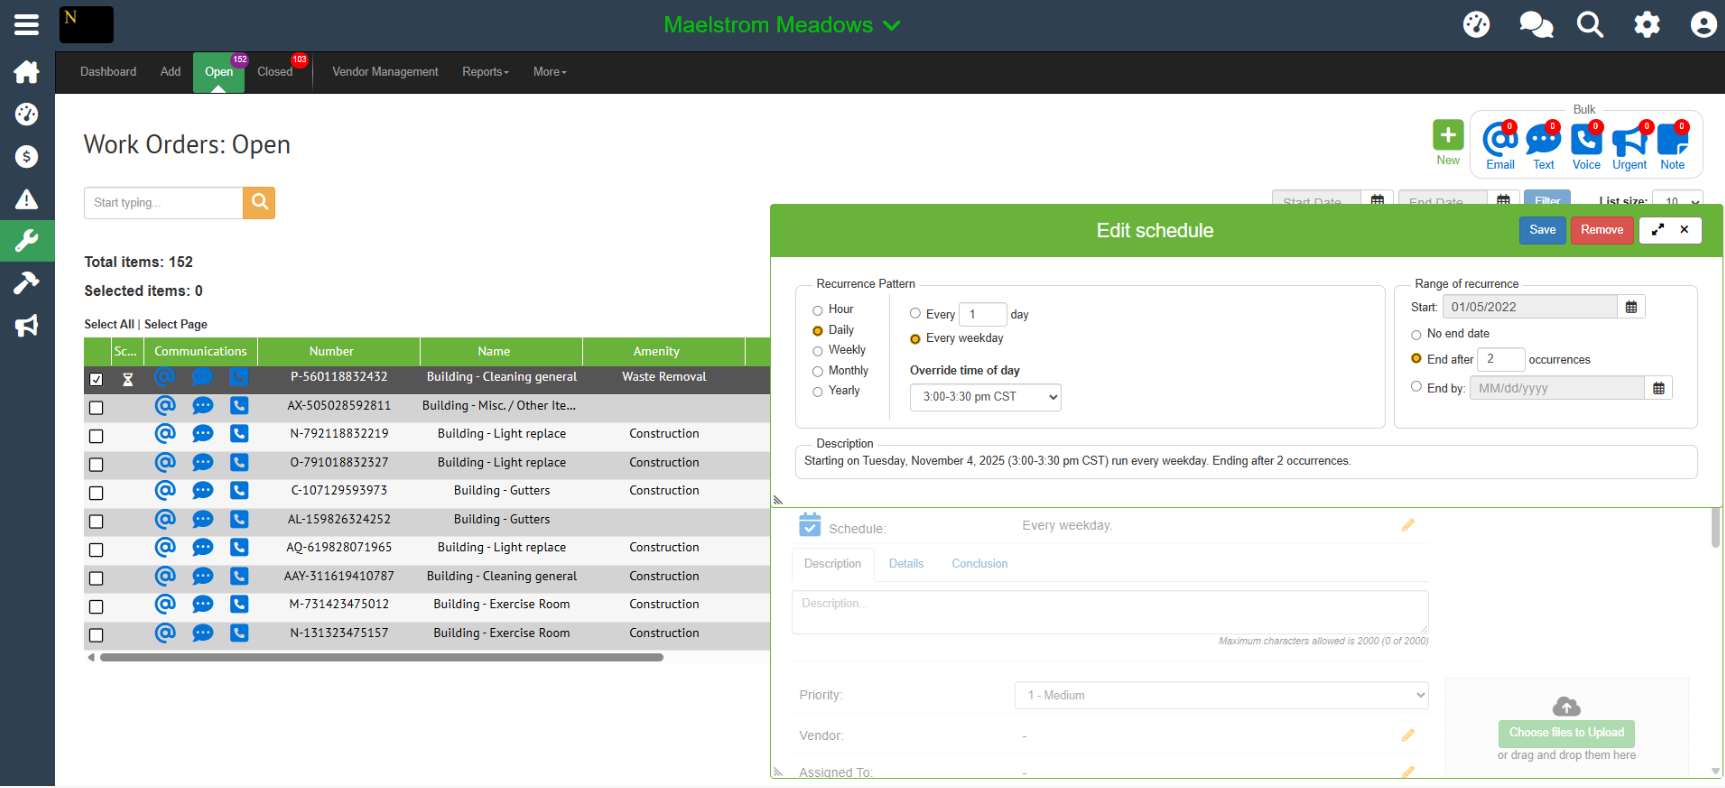The width and height of the screenshot is (1725, 788).
Task: Click the Save button
Action: point(1542,230)
